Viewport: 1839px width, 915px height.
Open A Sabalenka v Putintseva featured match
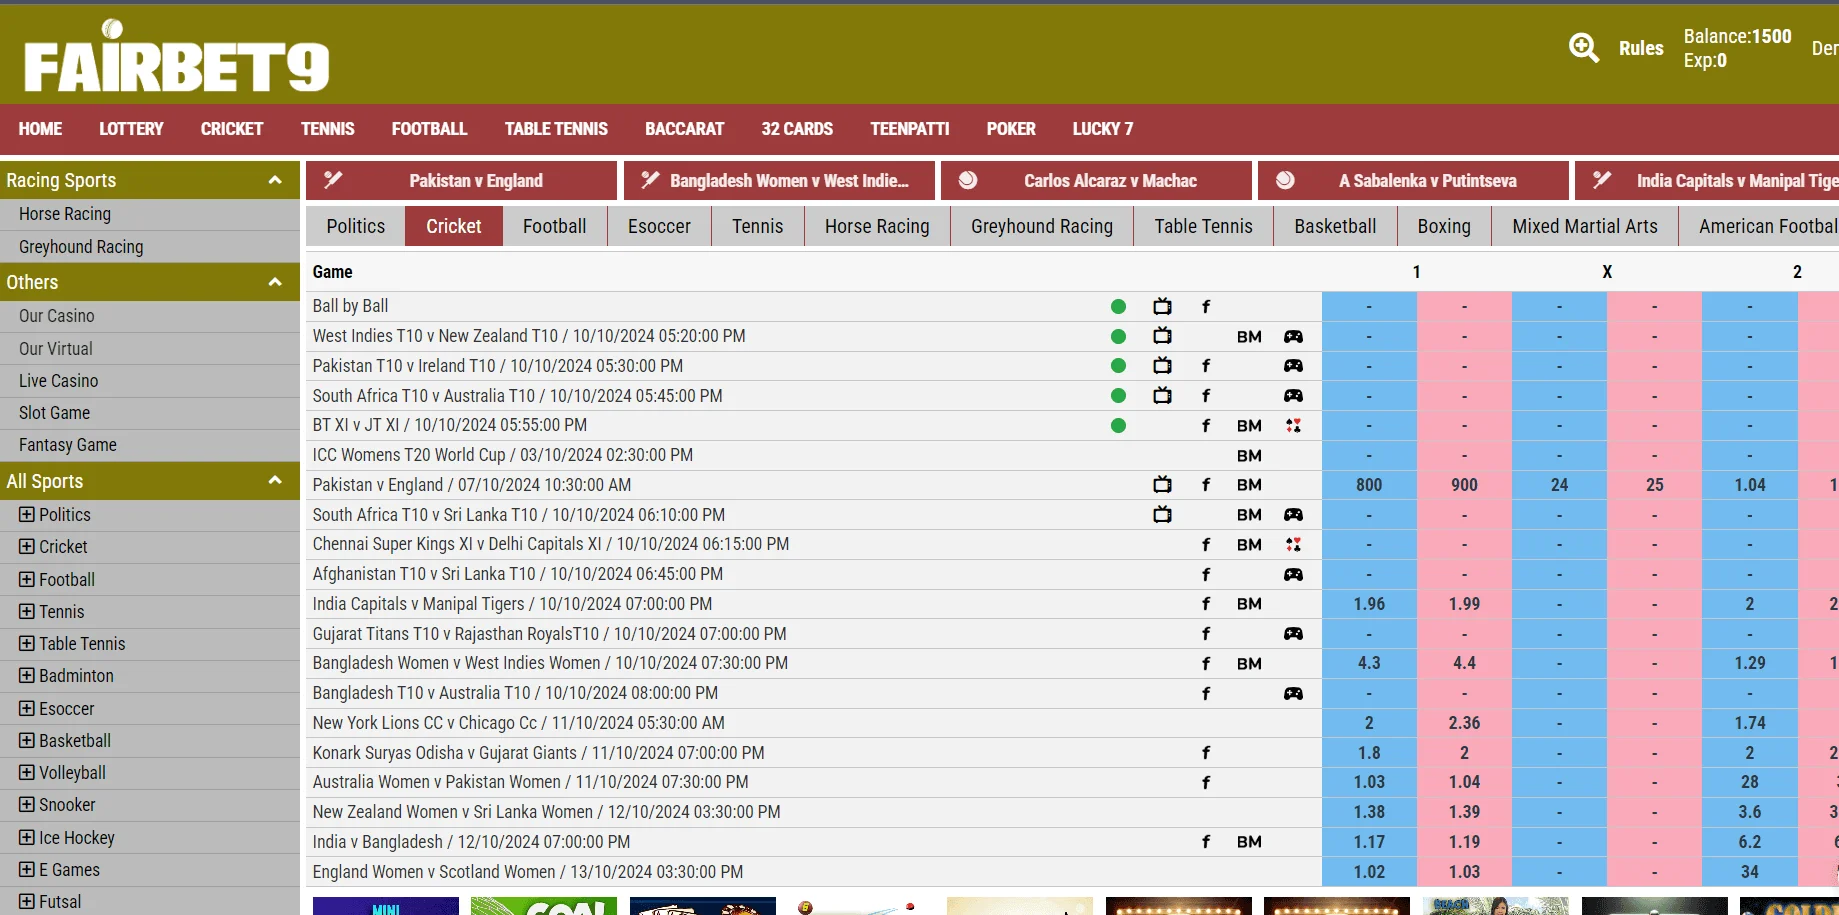pos(1413,181)
